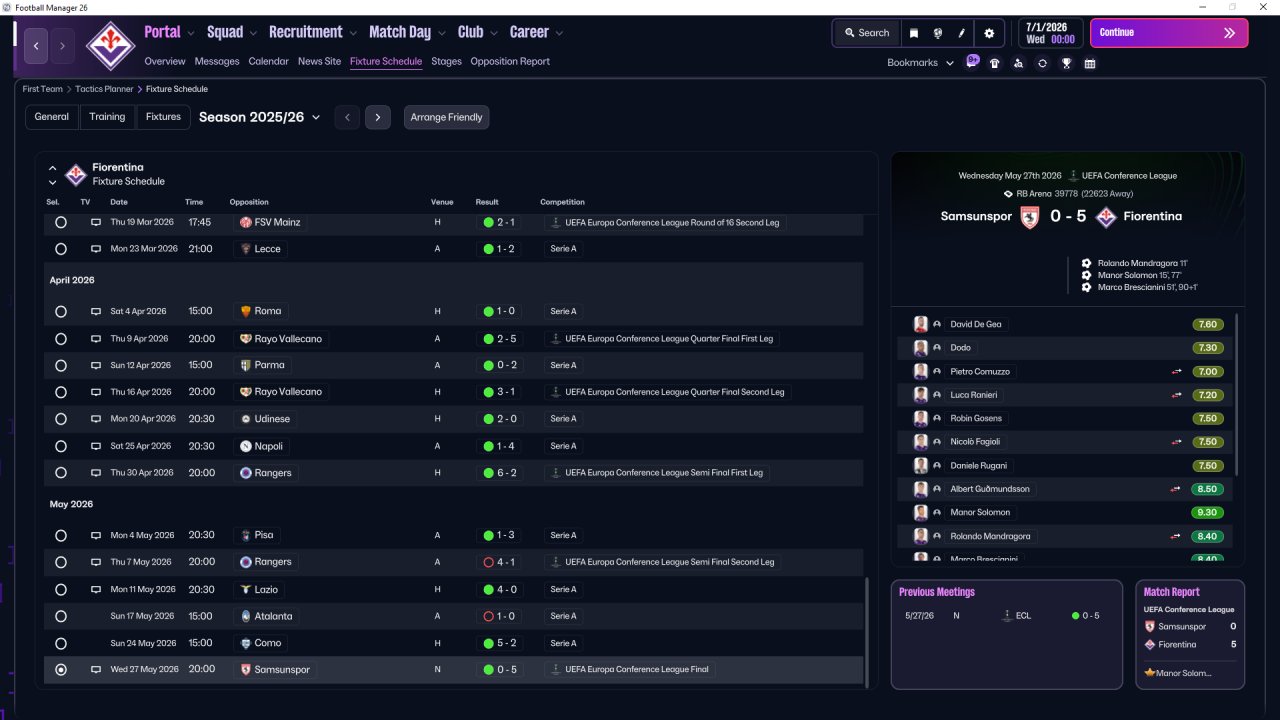Collapse the Fiorentina Fixture Schedule panel
The width and height of the screenshot is (1280, 720).
(x=53, y=168)
